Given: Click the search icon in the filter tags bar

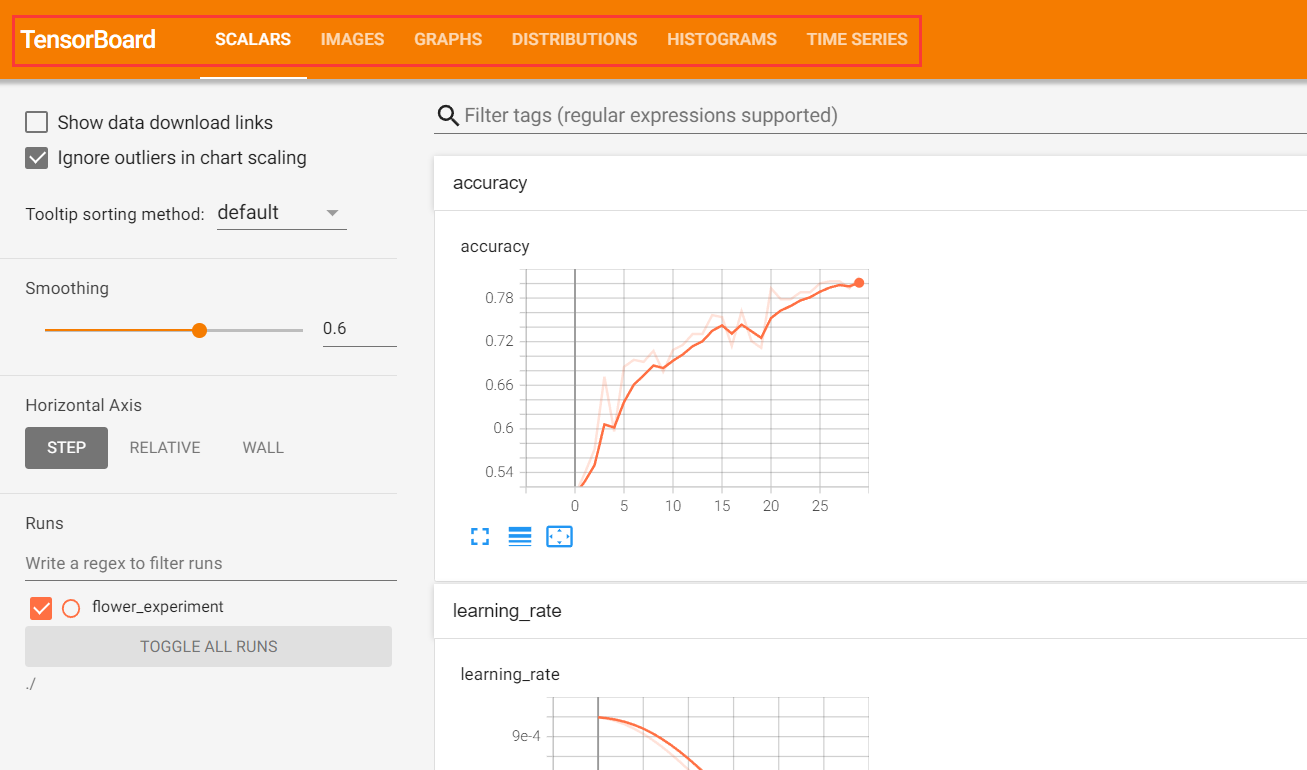Looking at the screenshot, I should click(446, 115).
